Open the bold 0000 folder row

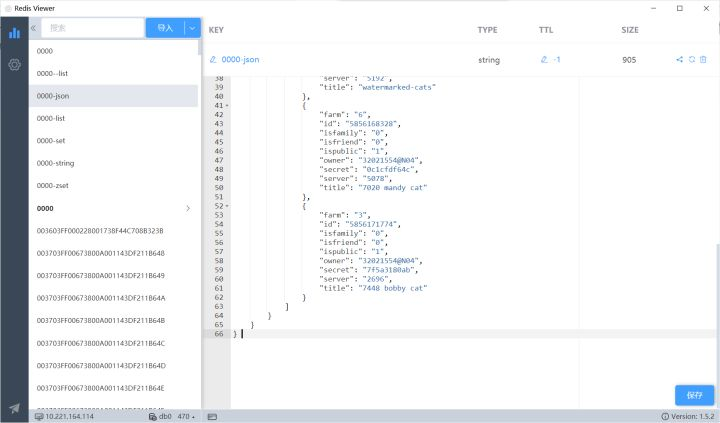click(x=113, y=209)
